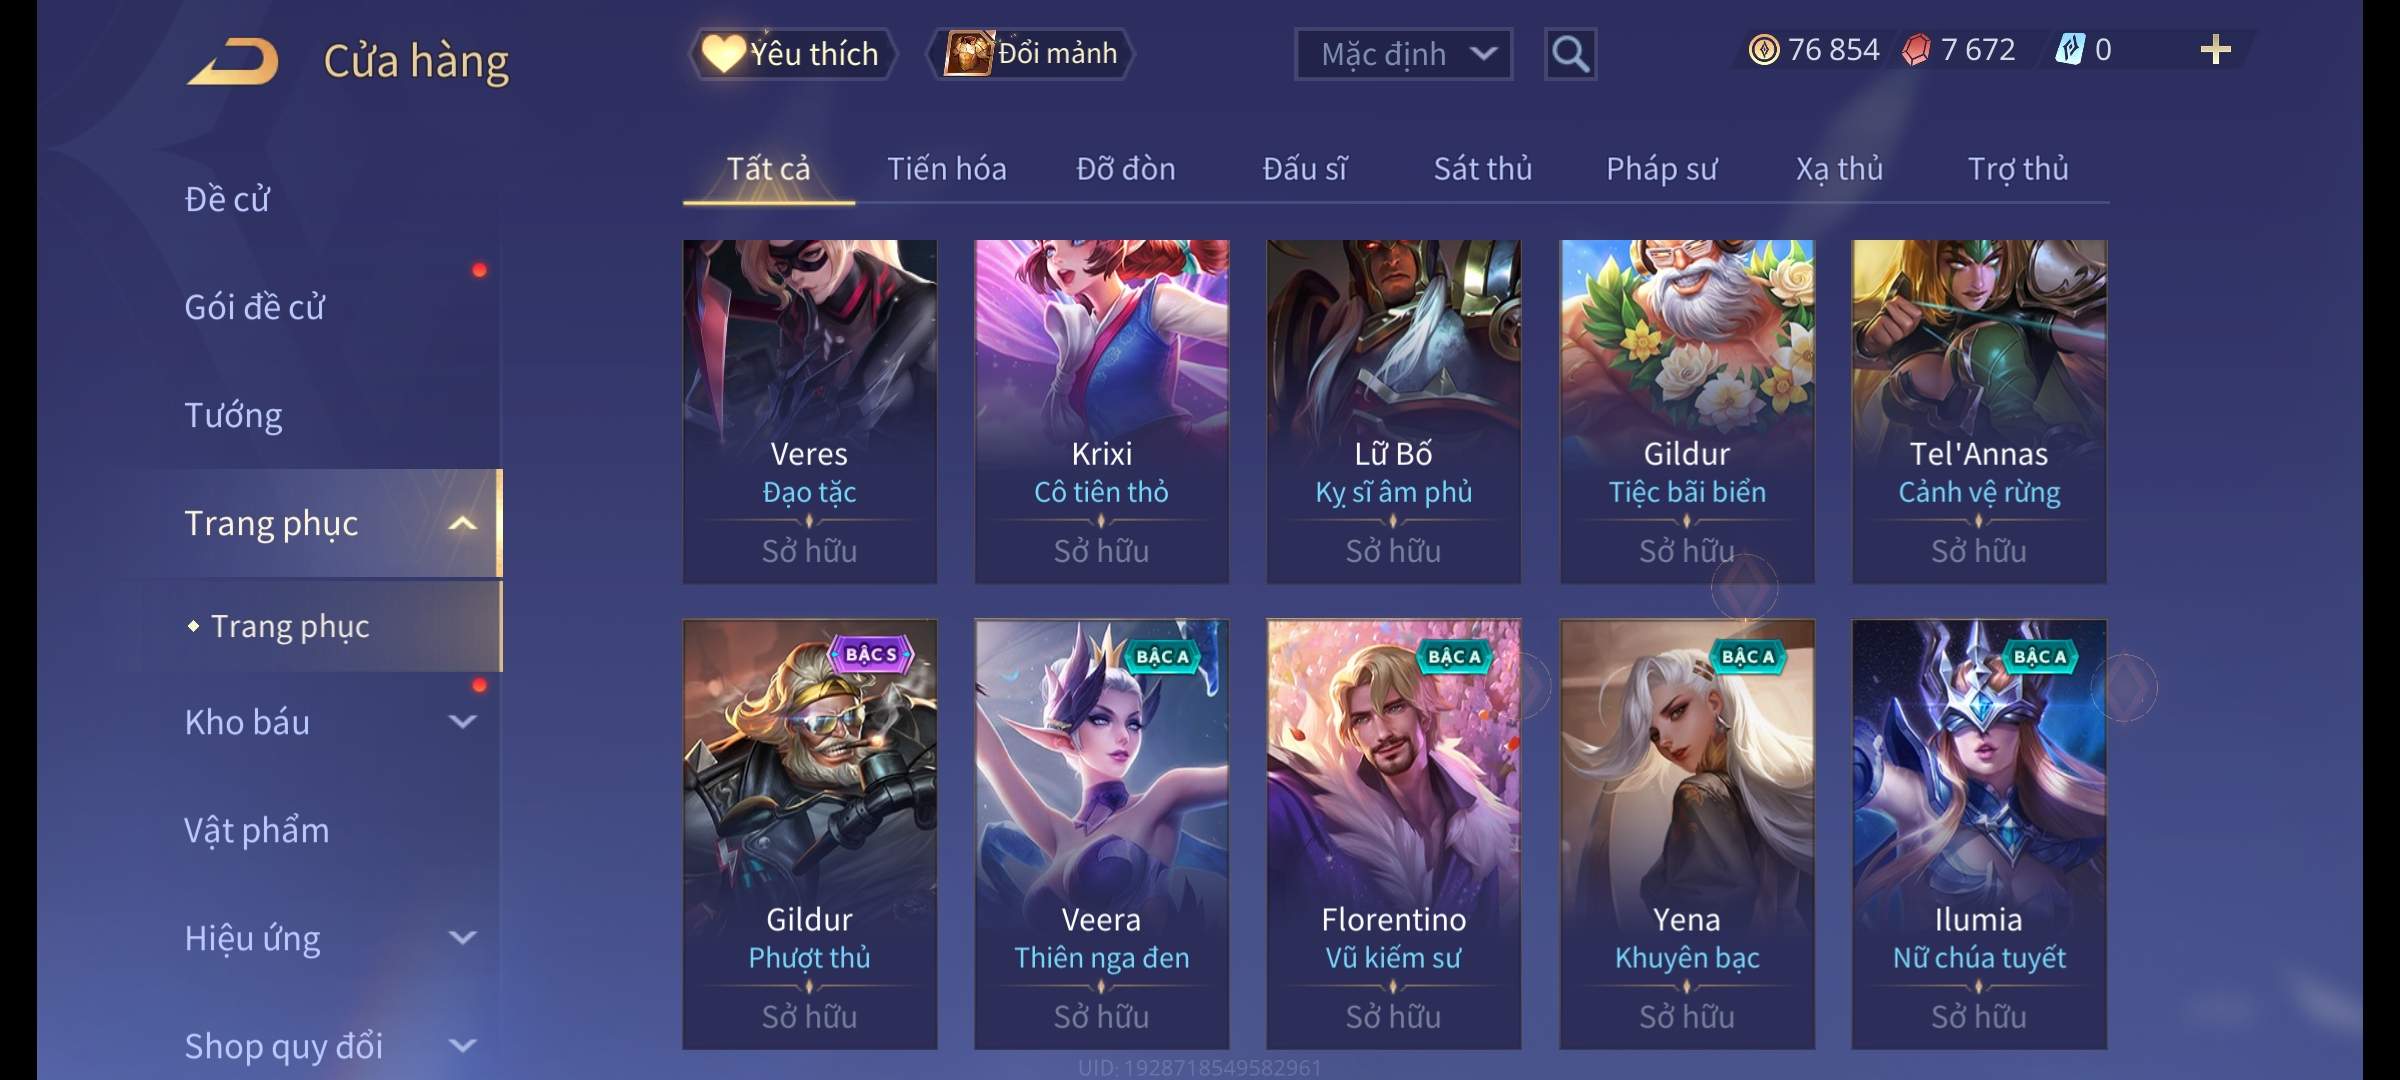
Task: Open the Mặc định sort dropdown
Action: (x=1403, y=54)
